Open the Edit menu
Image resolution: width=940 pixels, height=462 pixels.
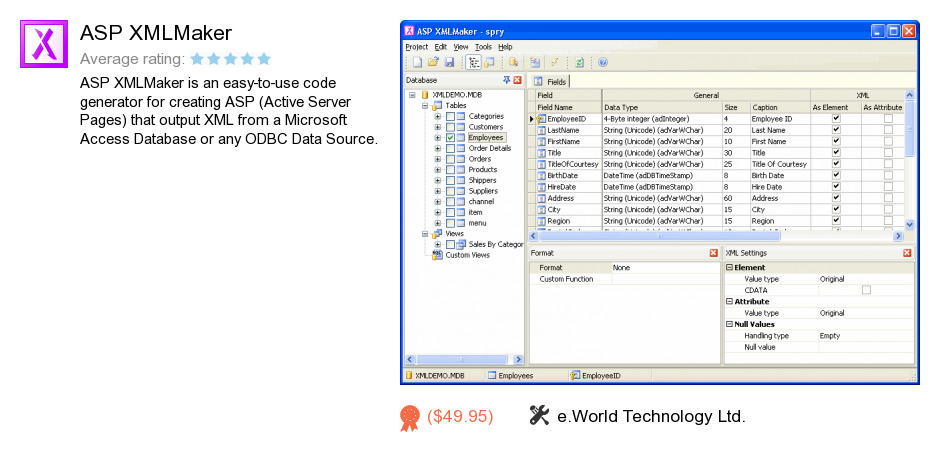[x=441, y=47]
